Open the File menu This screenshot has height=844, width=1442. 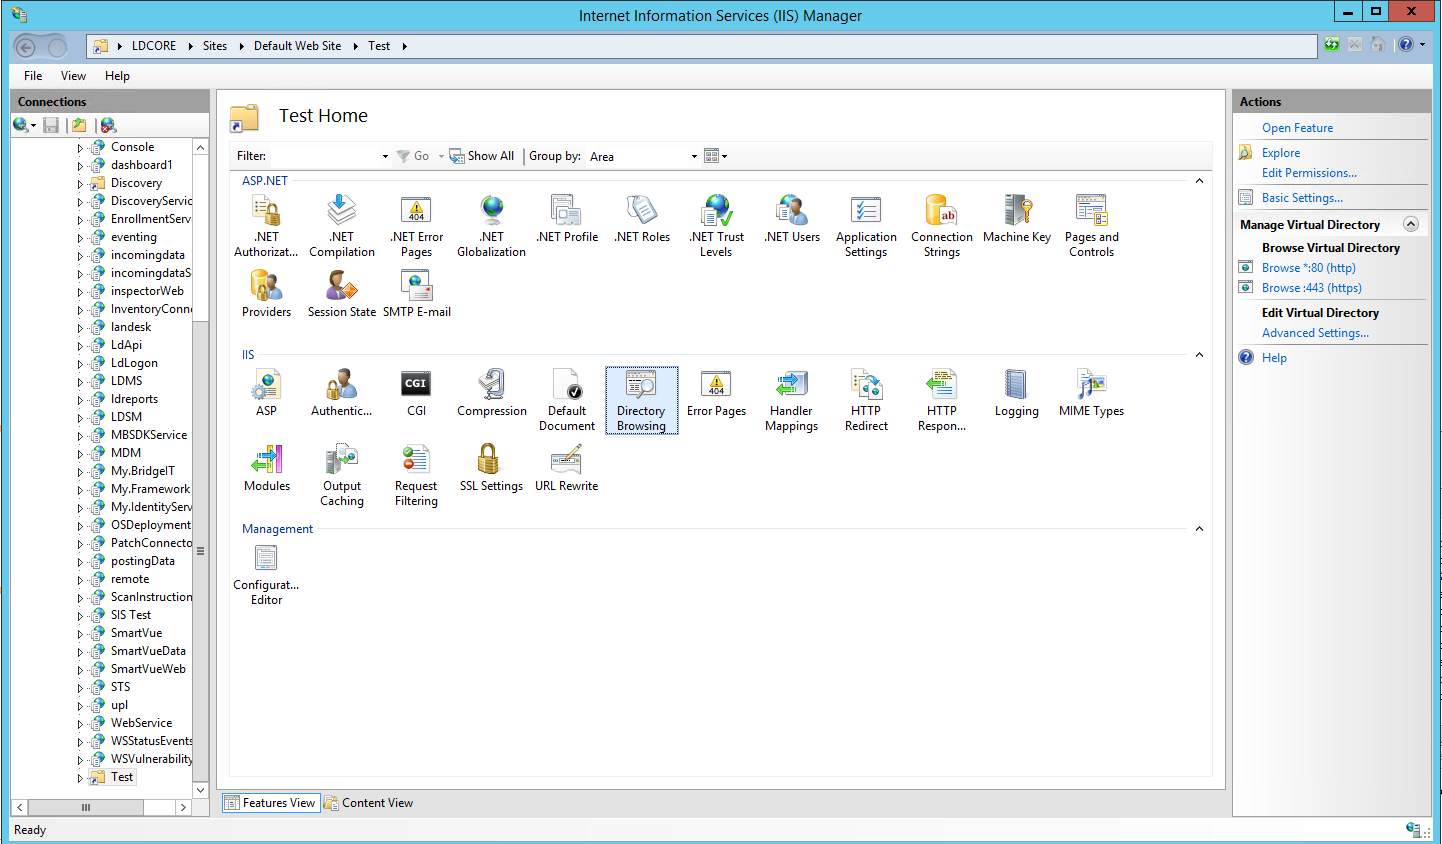33,76
